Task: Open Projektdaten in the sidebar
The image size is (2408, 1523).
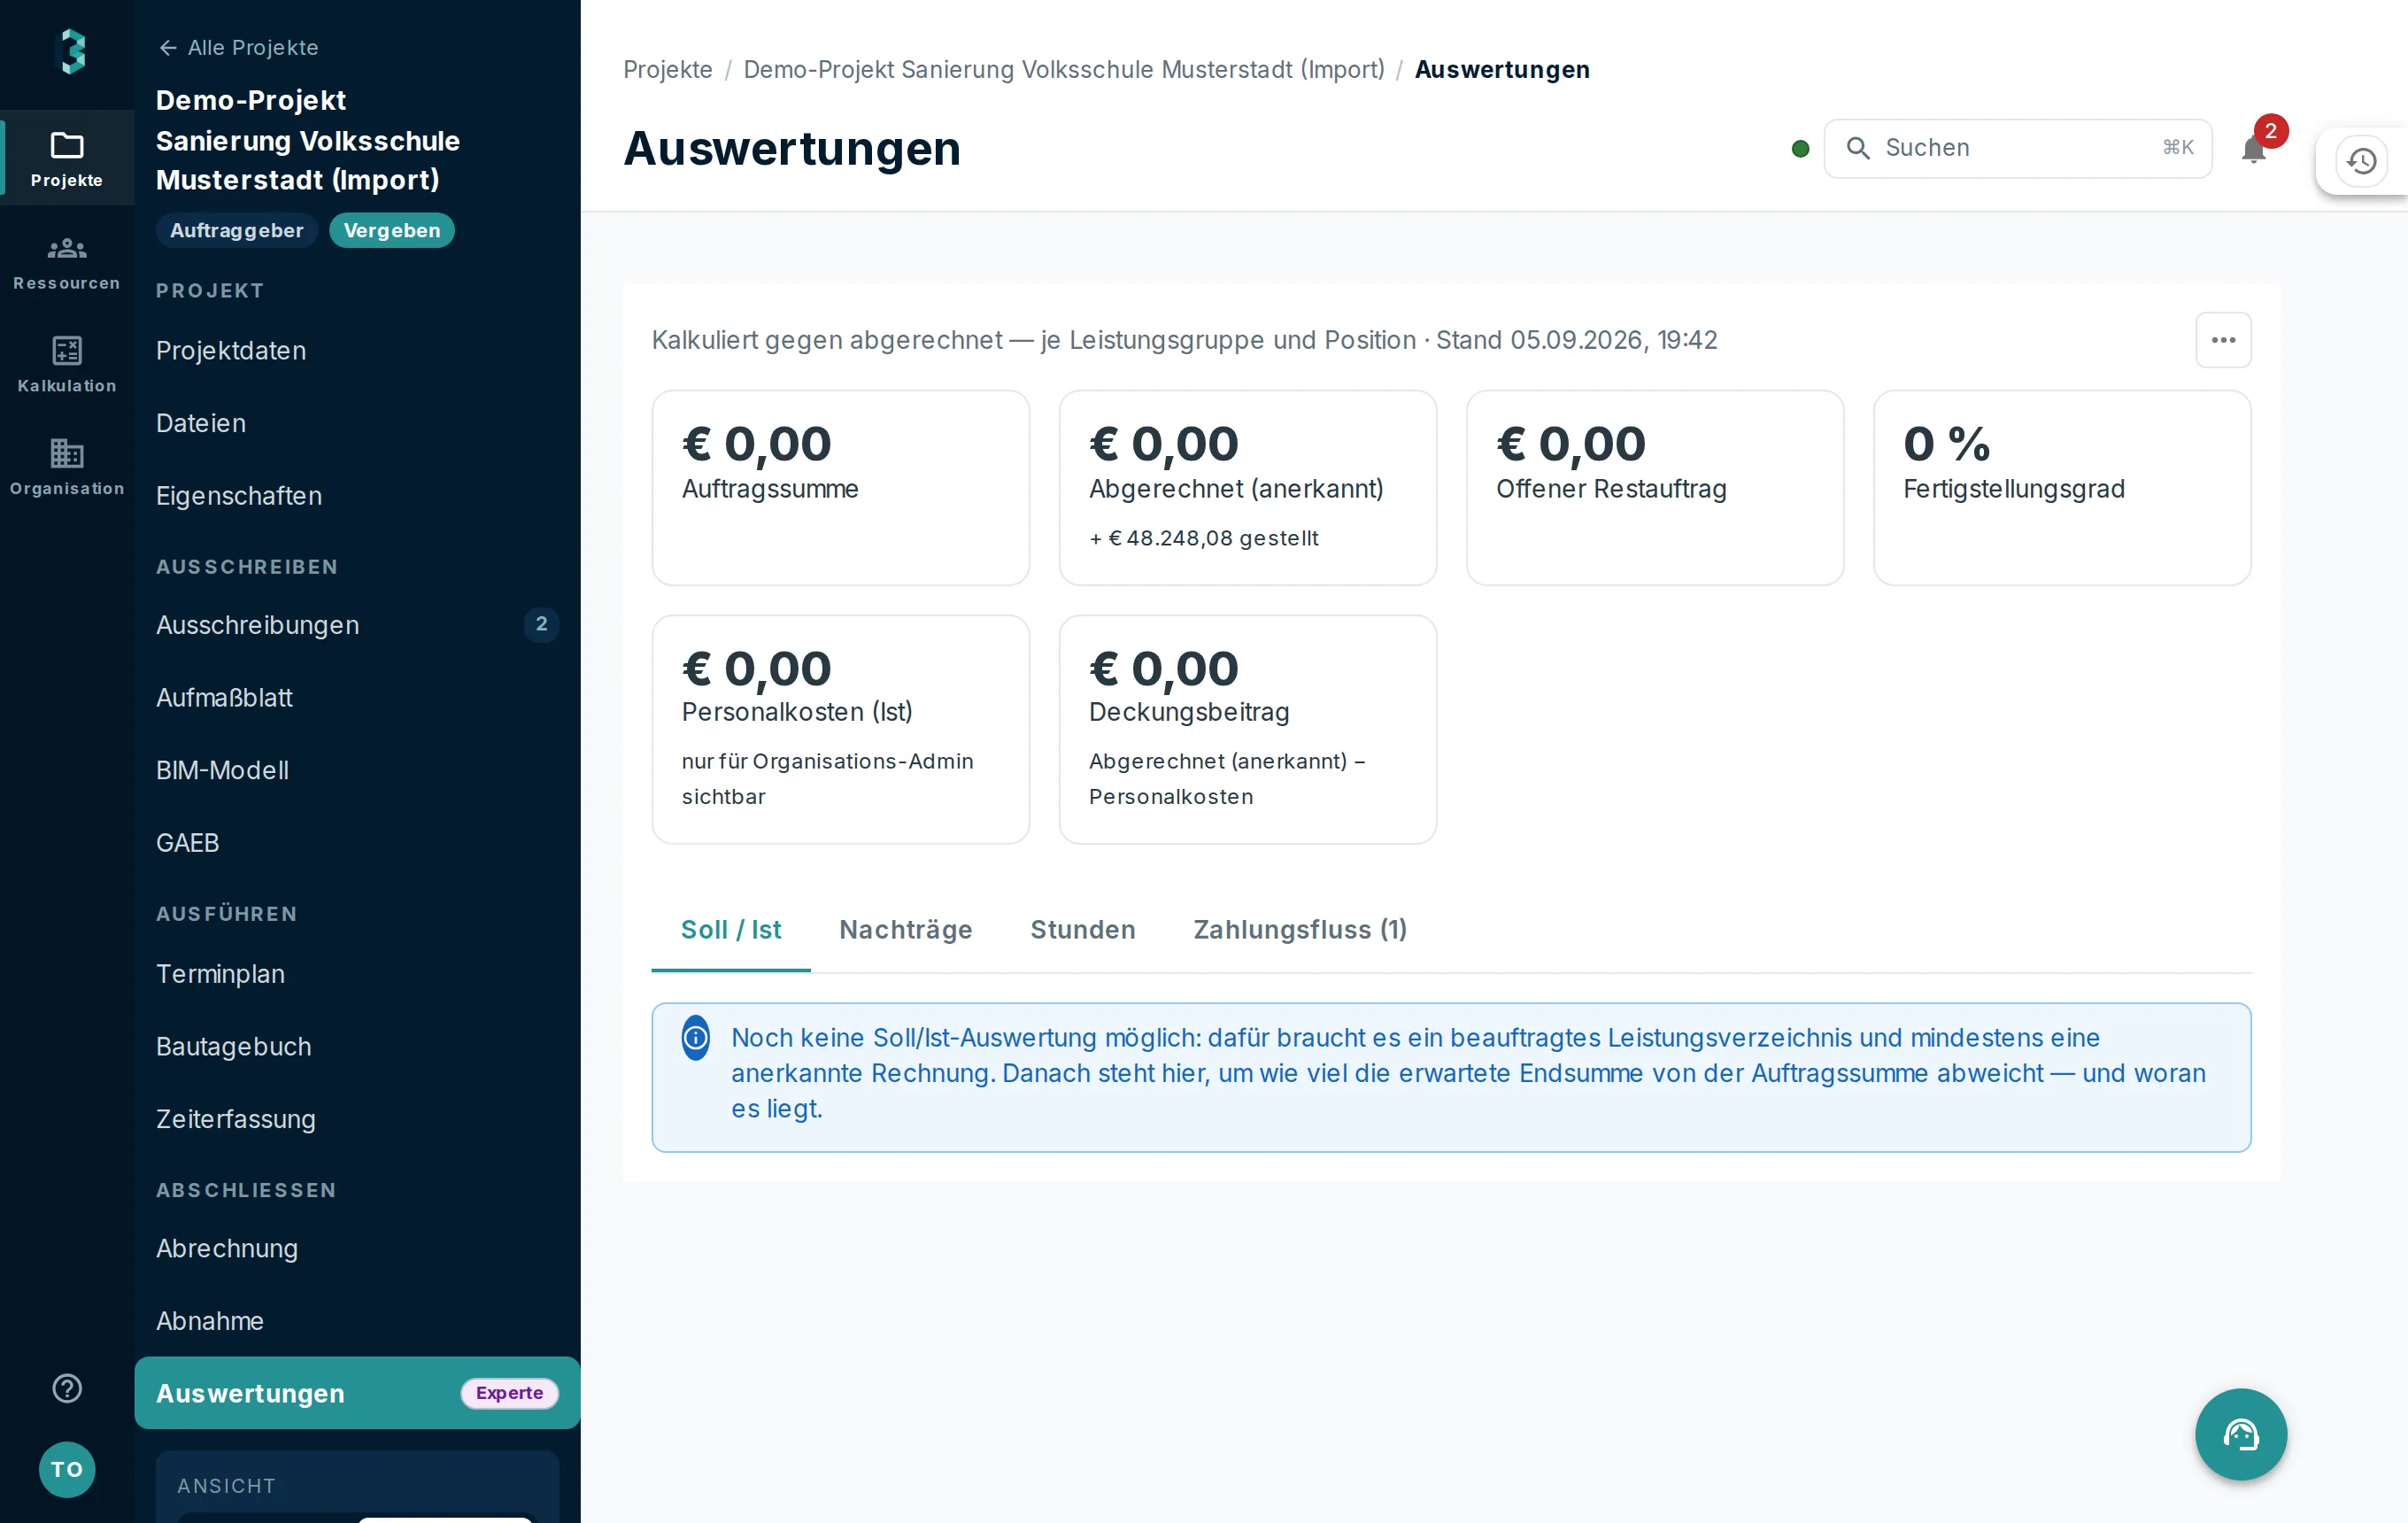Action: click(357, 351)
